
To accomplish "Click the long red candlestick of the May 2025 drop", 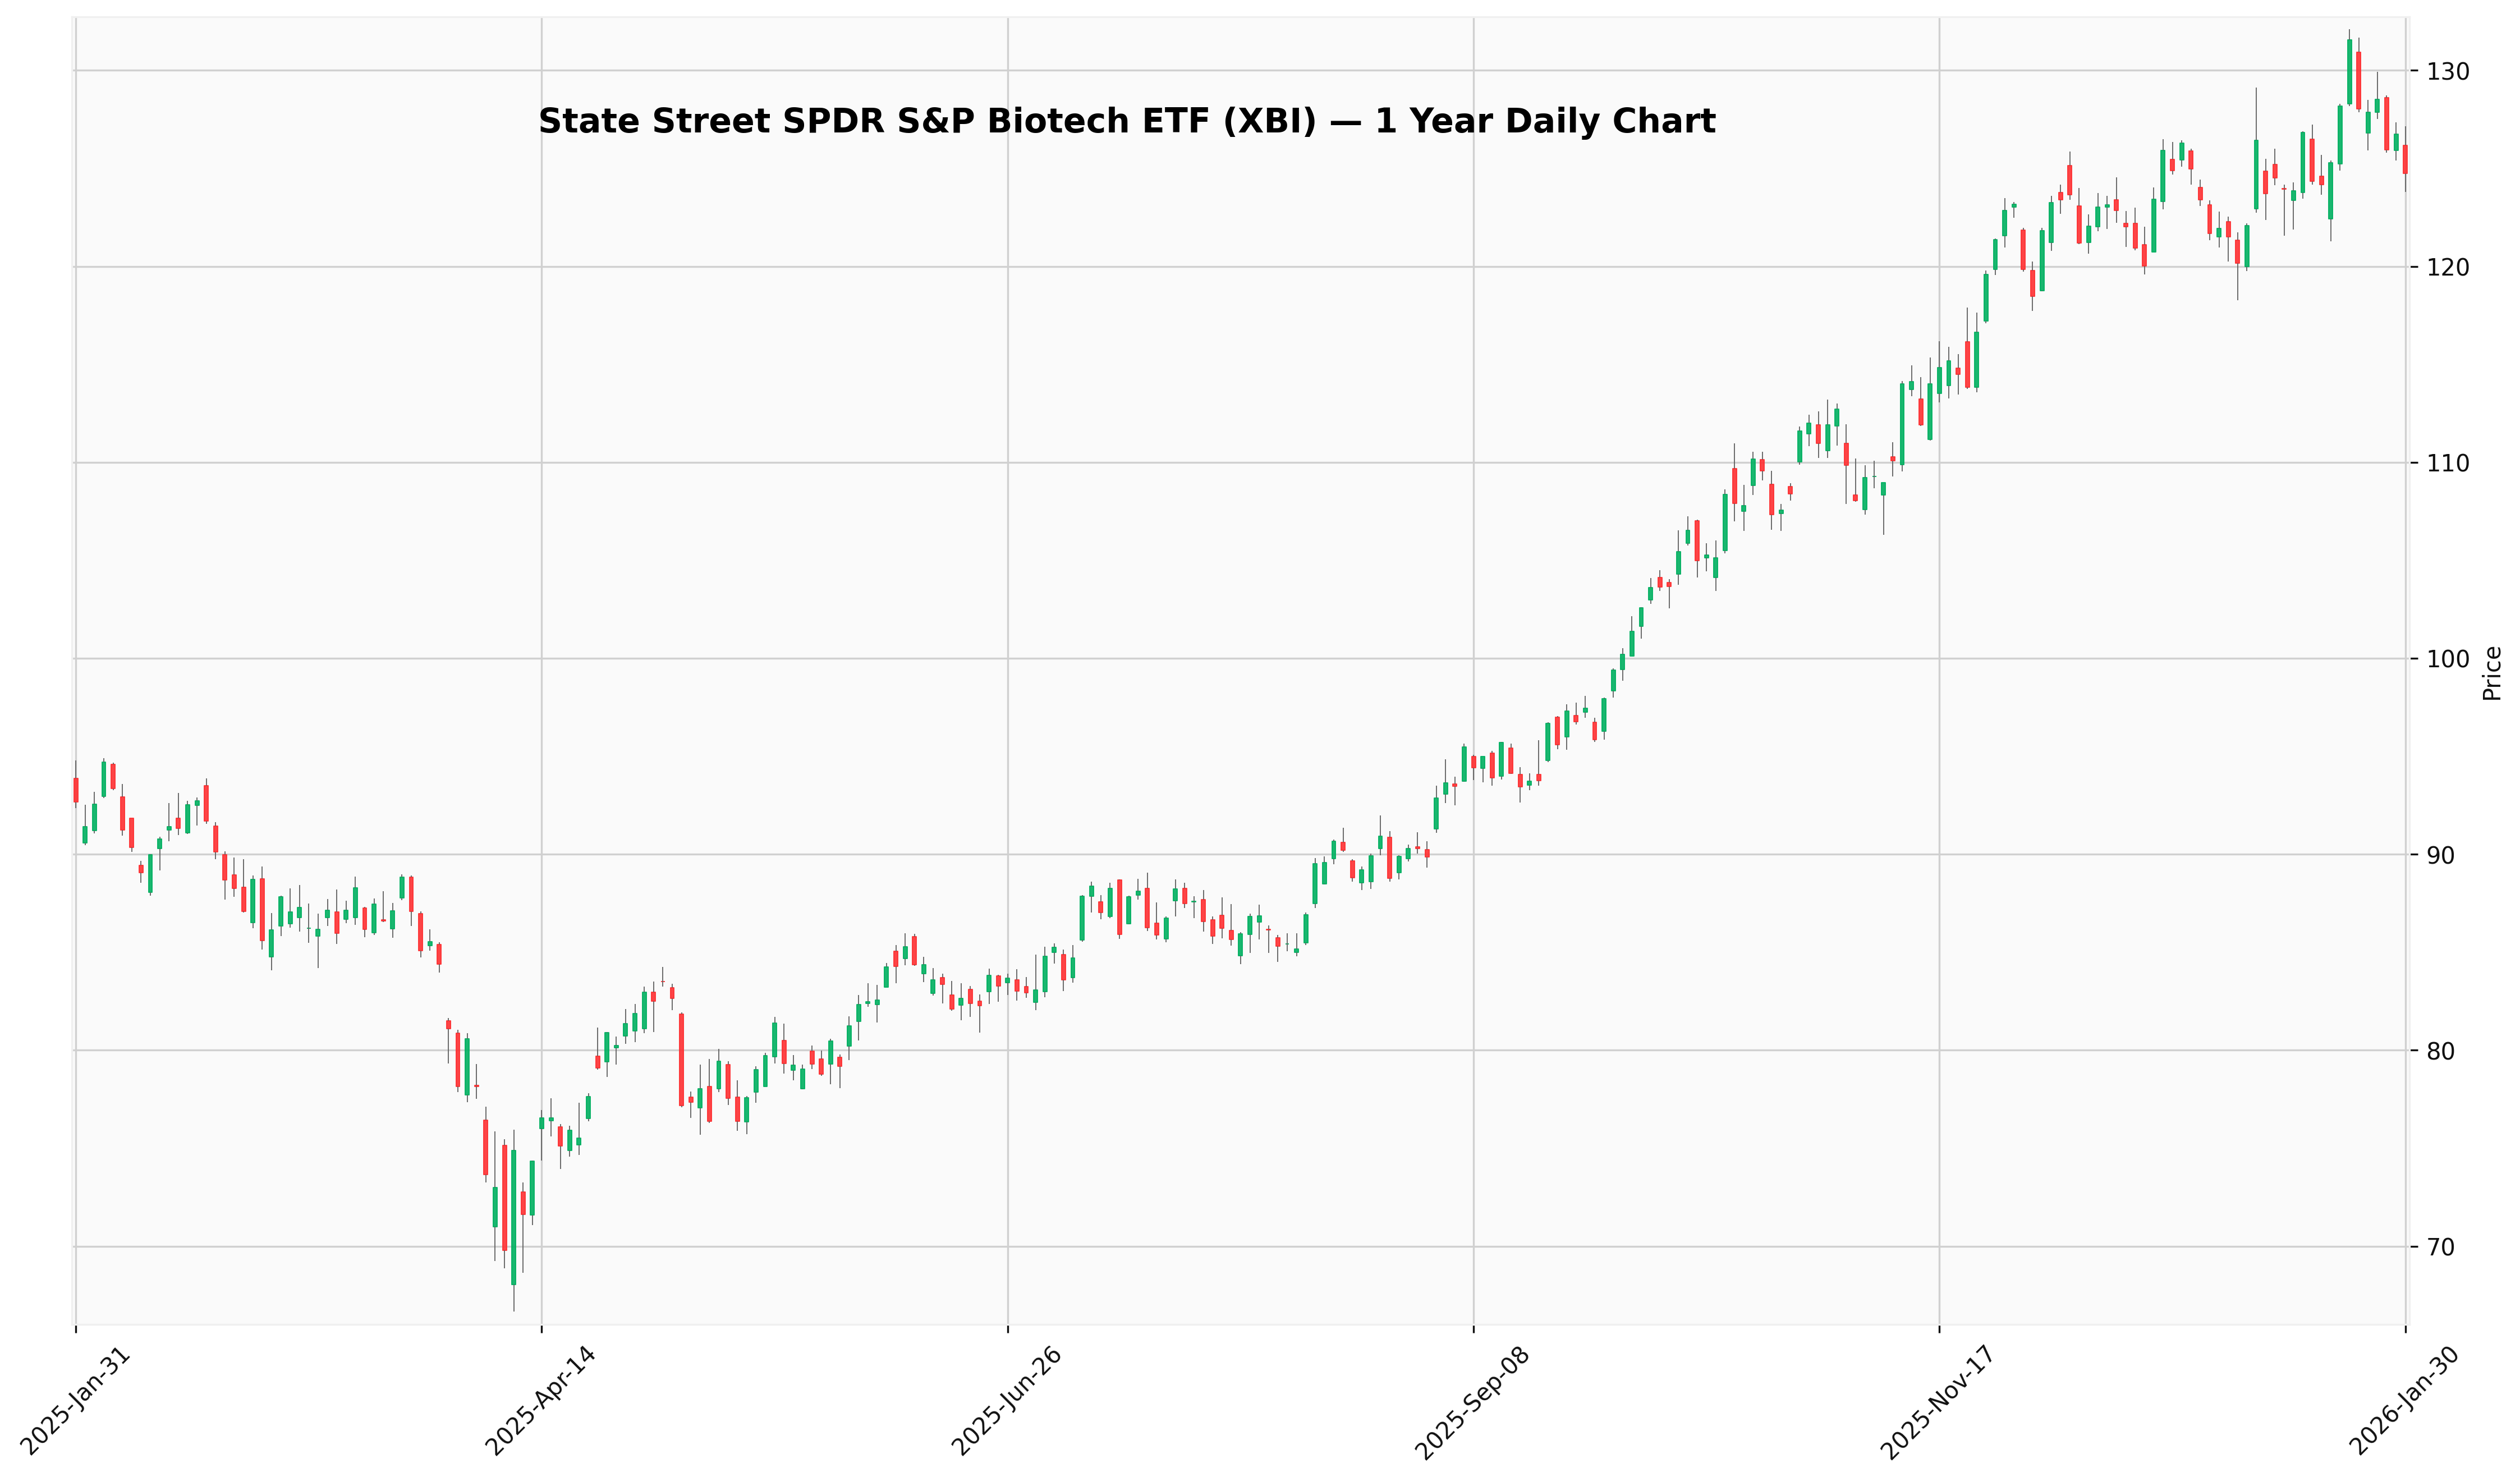I will point(681,1059).
